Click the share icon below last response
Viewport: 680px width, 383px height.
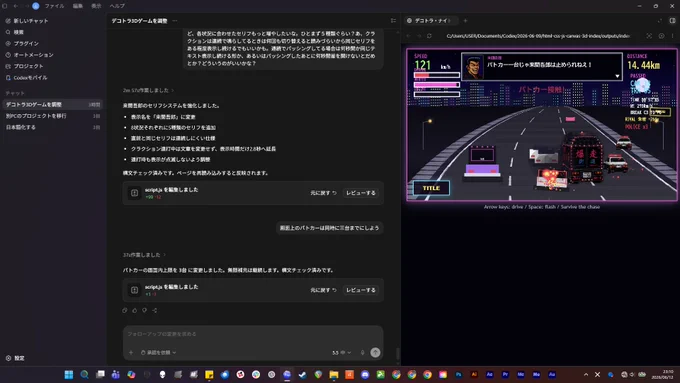tap(155, 310)
